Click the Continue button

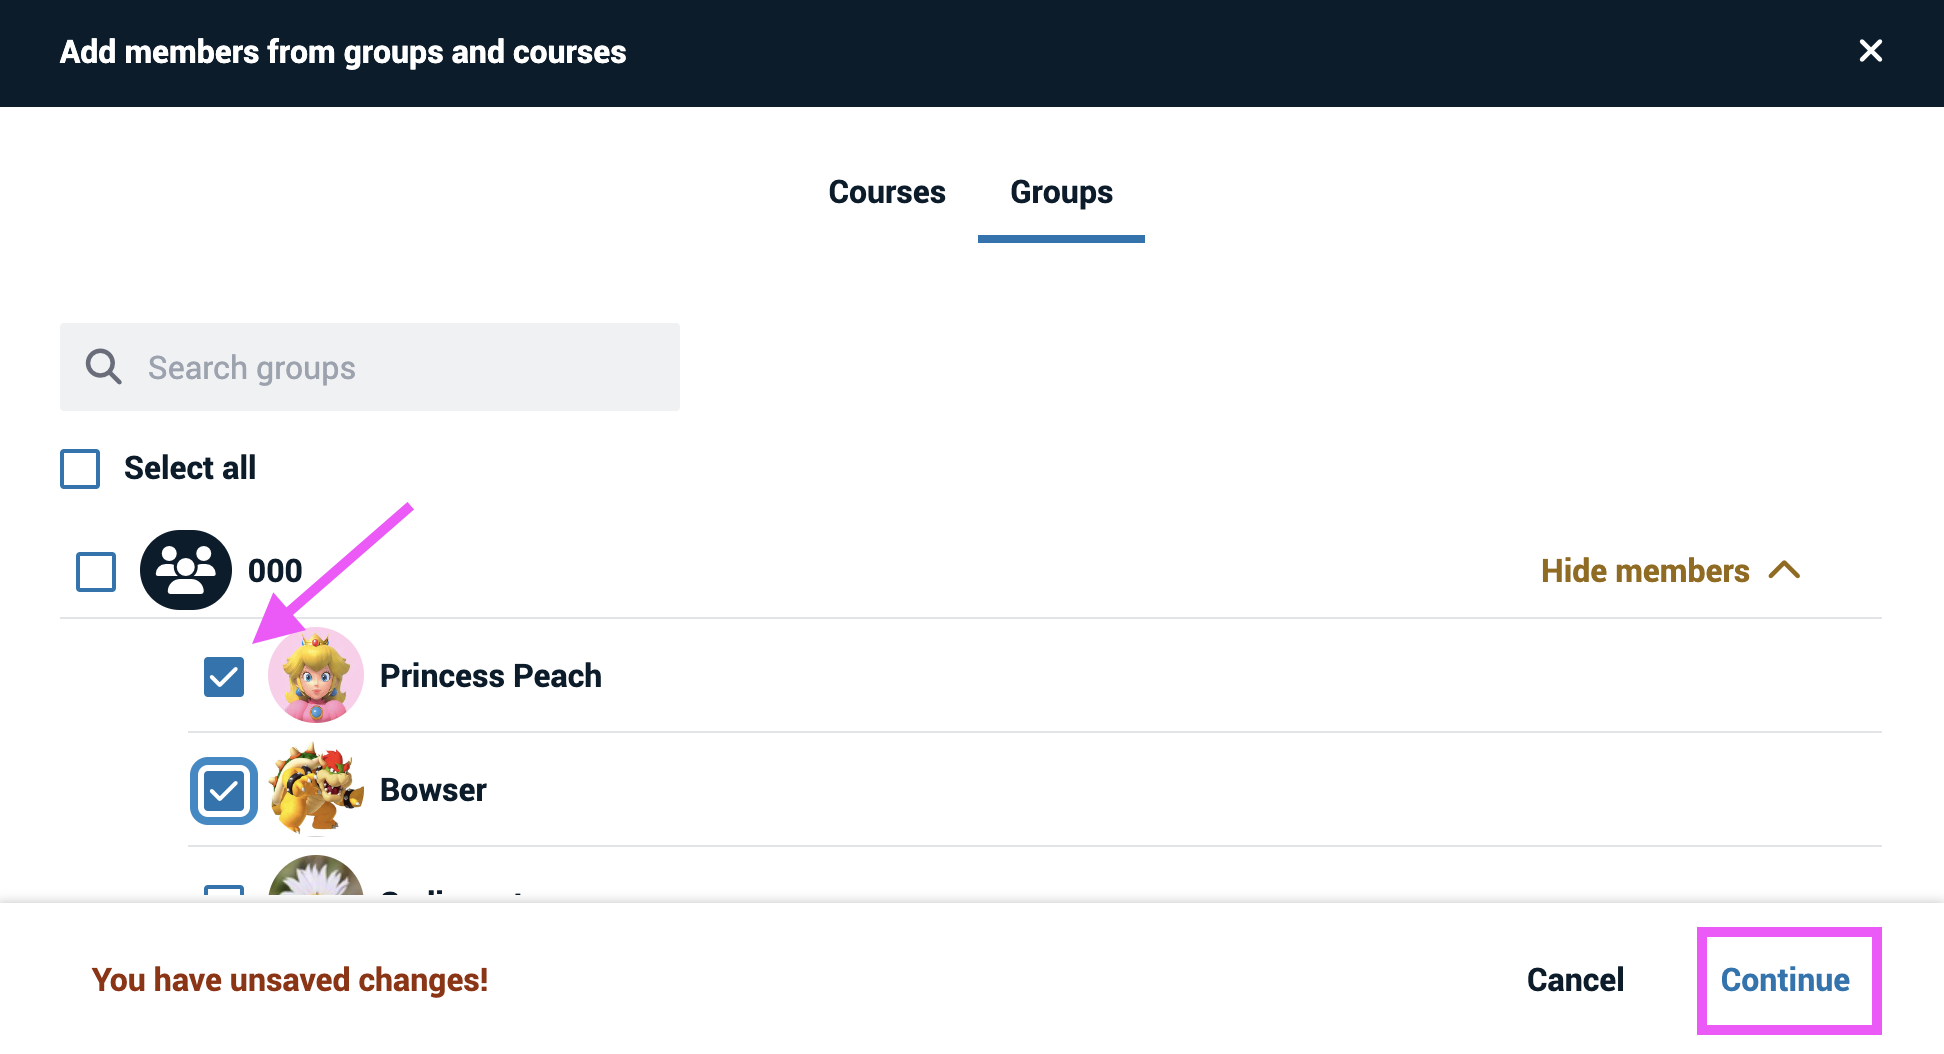(1785, 980)
